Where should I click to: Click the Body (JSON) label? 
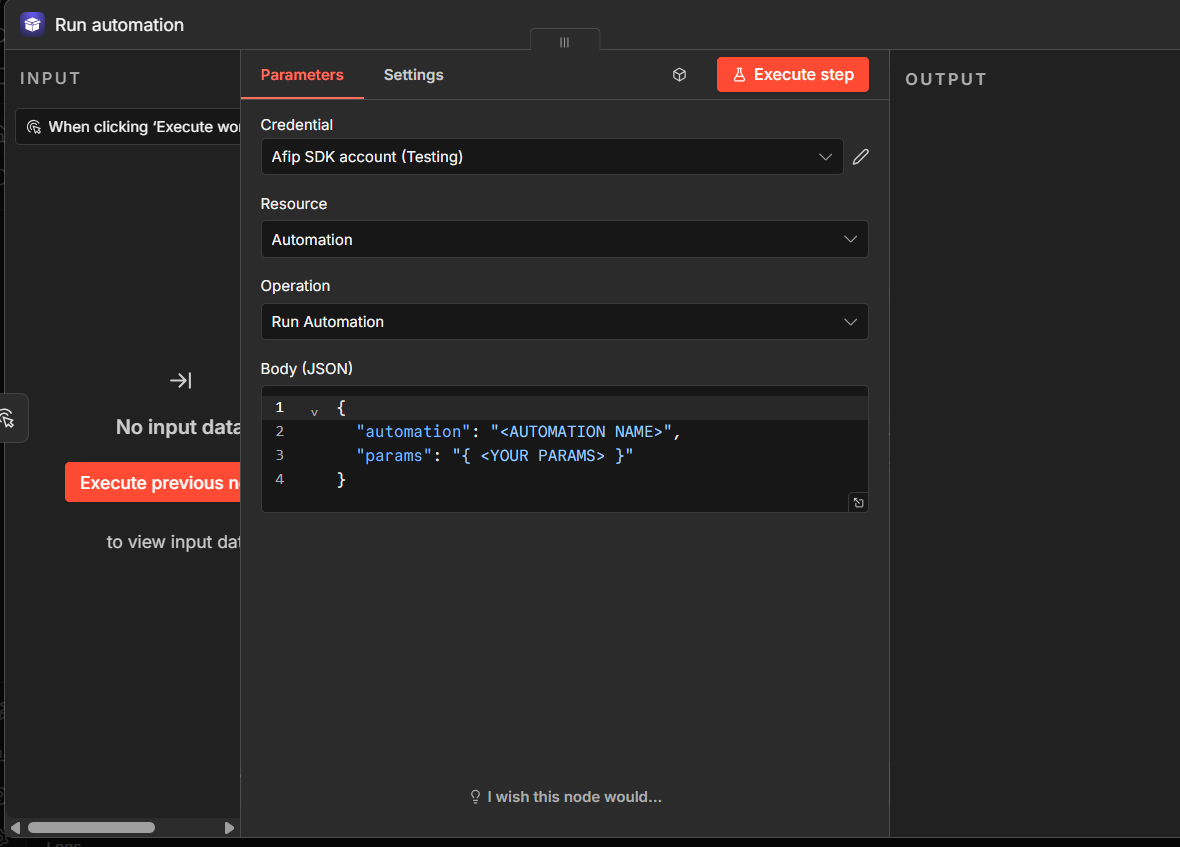pyautogui.click(x=306, y=369)
